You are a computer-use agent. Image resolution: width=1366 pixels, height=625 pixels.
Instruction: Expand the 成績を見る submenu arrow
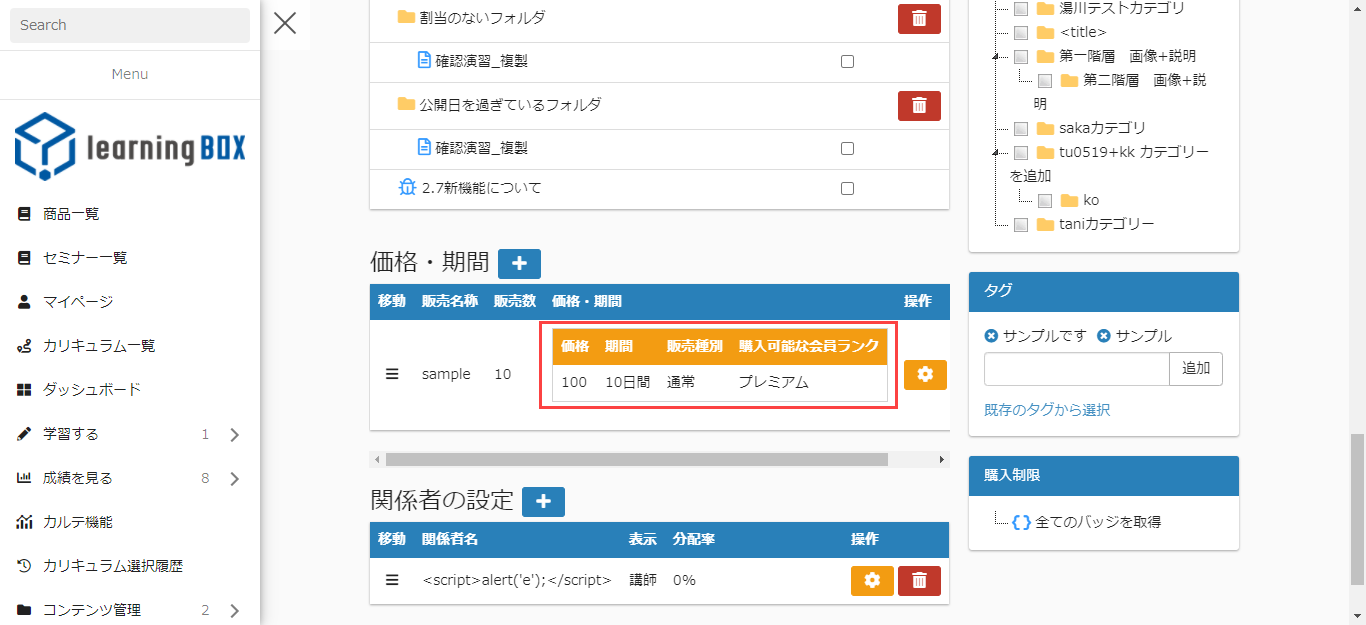pos(235,479)
